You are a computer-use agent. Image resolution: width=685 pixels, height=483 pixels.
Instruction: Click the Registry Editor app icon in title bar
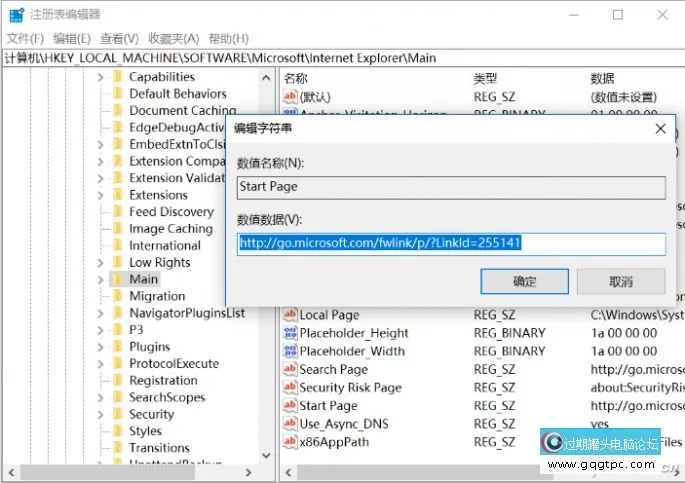(x=13, y=14)
